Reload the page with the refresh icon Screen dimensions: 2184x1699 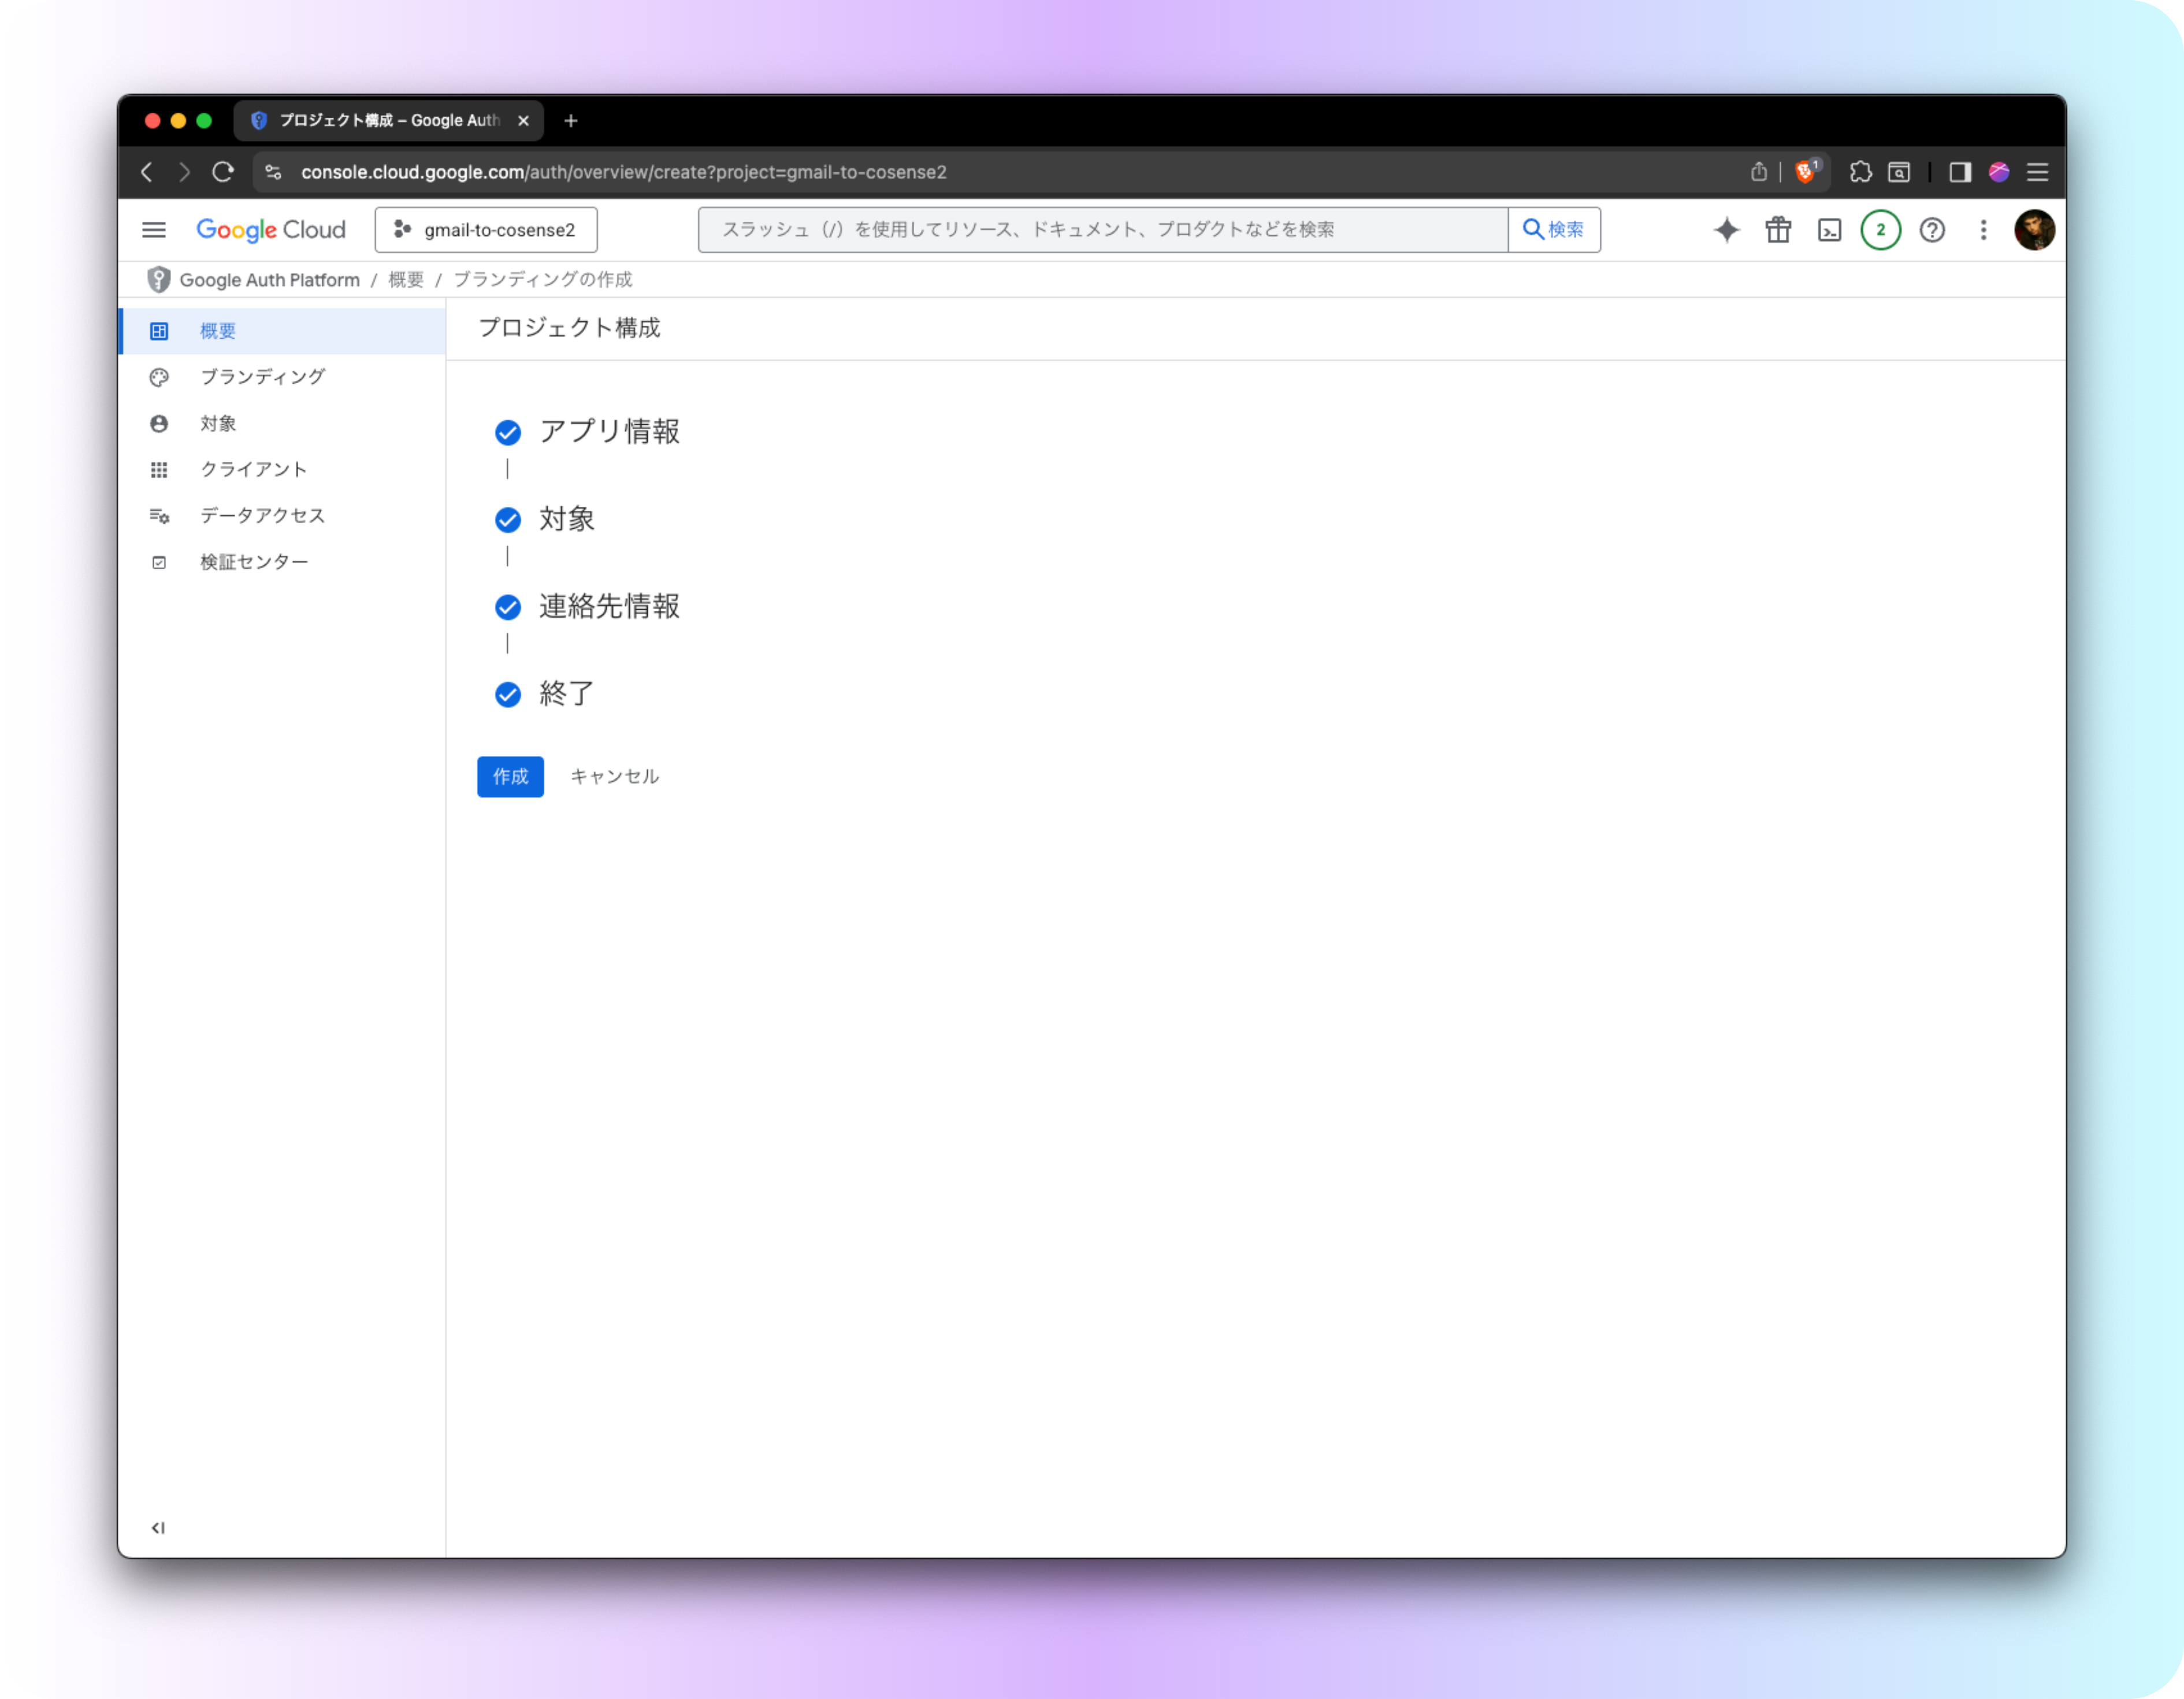[x=223, y=172]
